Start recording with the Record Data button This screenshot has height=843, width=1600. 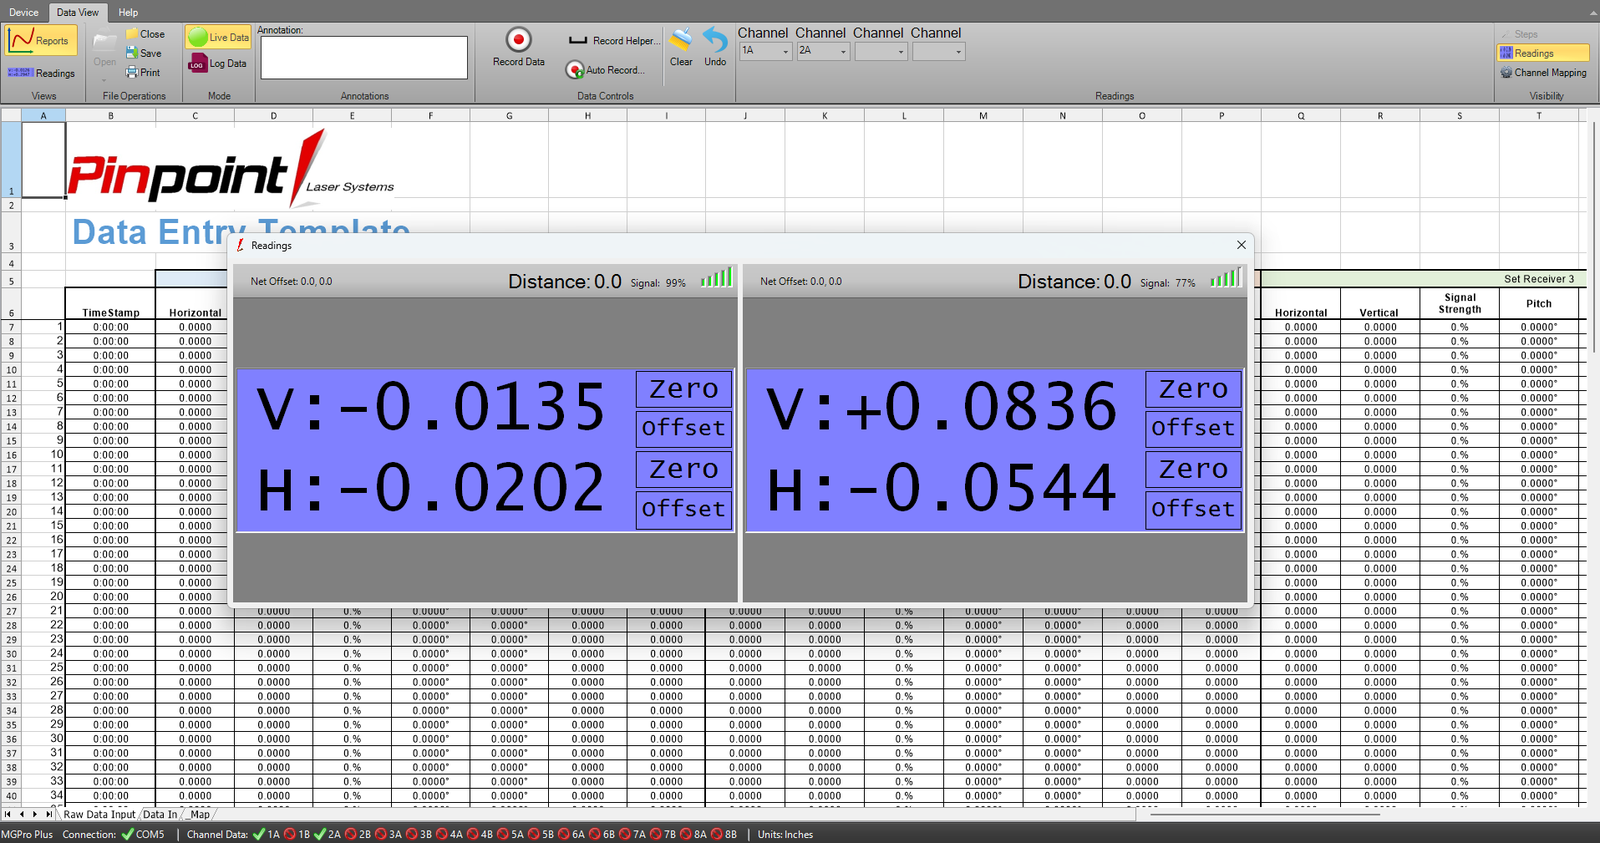click(x=518, y=48)
